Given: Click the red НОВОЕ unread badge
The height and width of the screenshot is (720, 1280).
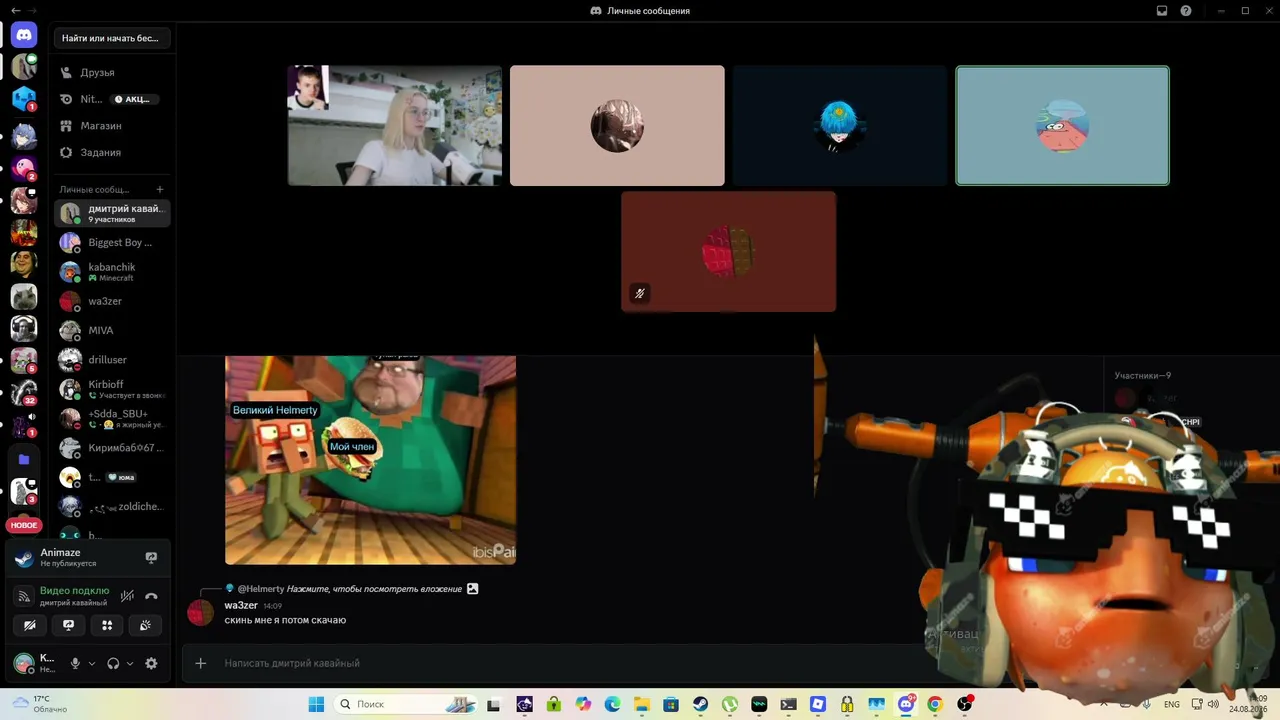Looking at the screenshot, I should (x=24, y=525).
